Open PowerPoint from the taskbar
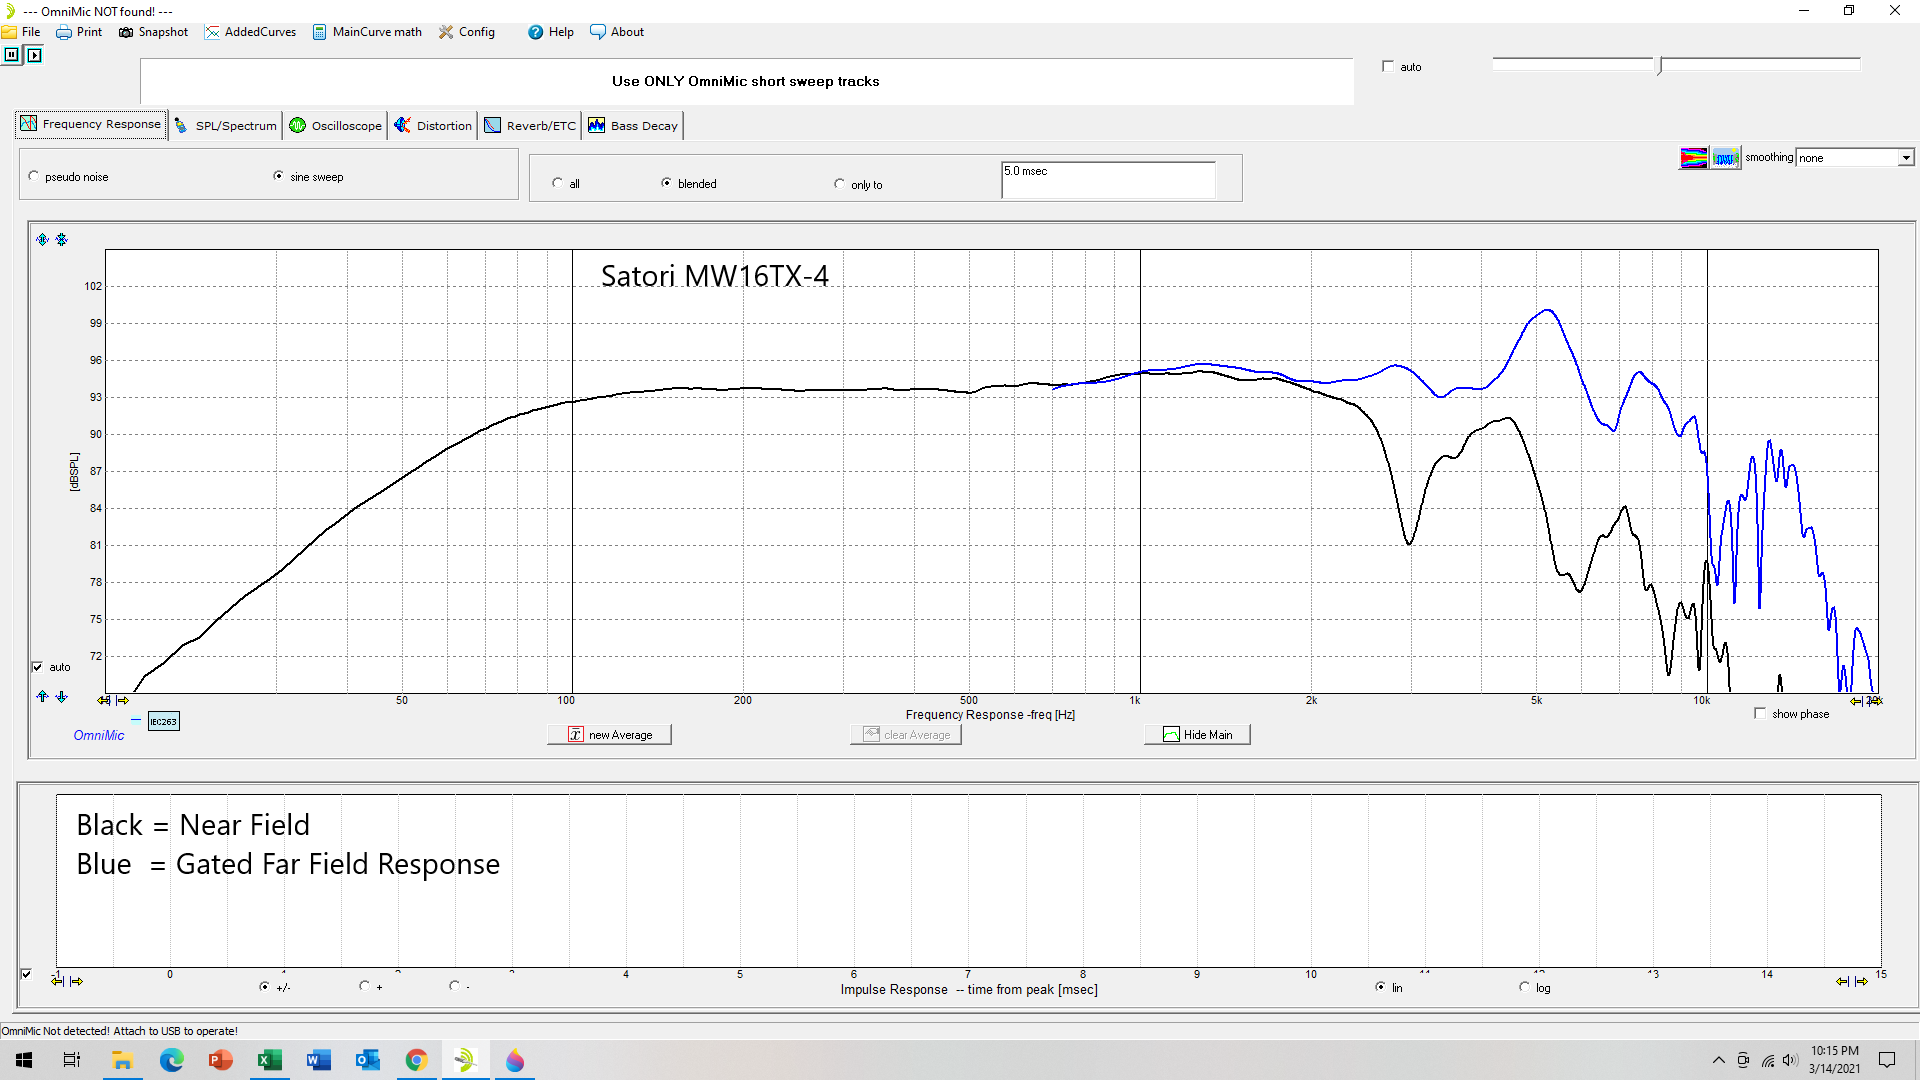This screenshot has height=1080, width=1920. point(220,1060)
